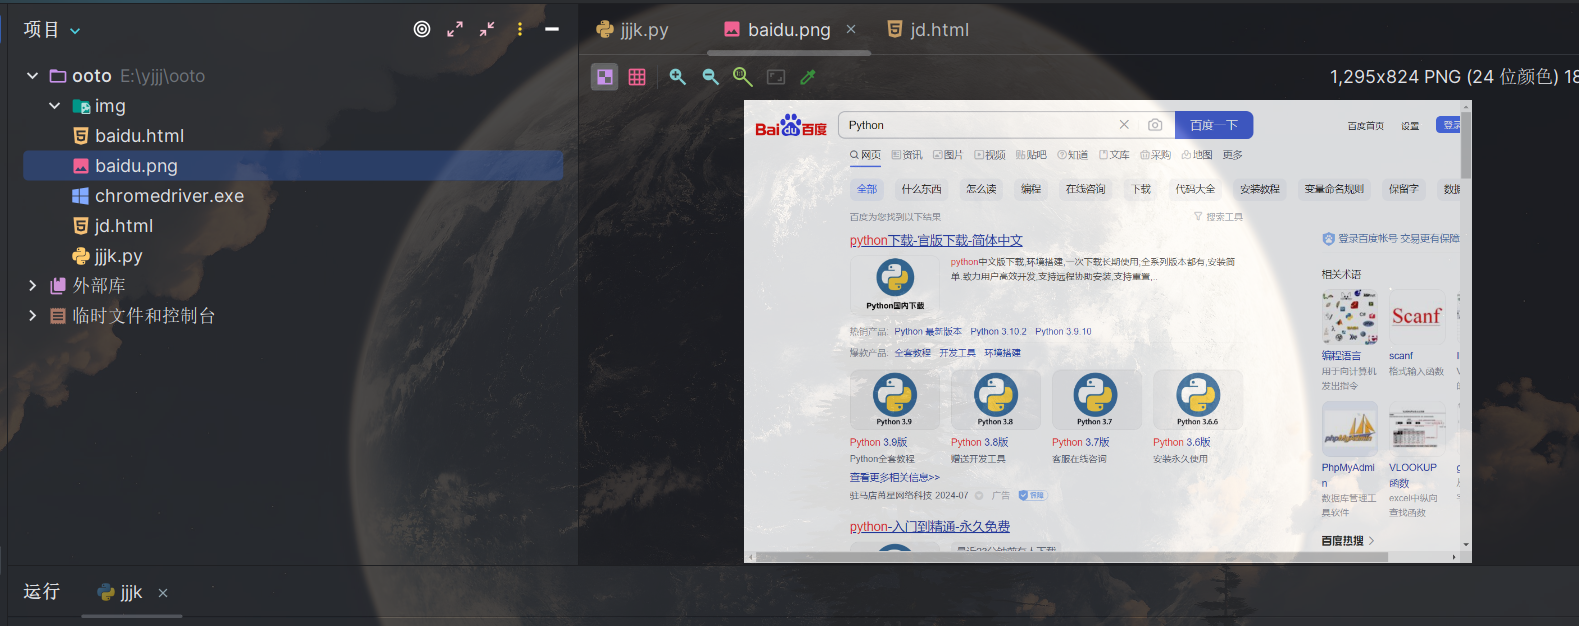Viewport: 1579px width, 626px height.
Task: Collapse the img folder
Action: 55,106
